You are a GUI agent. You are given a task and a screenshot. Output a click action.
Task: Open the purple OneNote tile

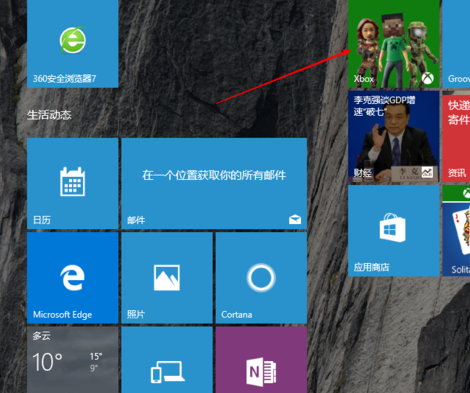pos(261,360)
